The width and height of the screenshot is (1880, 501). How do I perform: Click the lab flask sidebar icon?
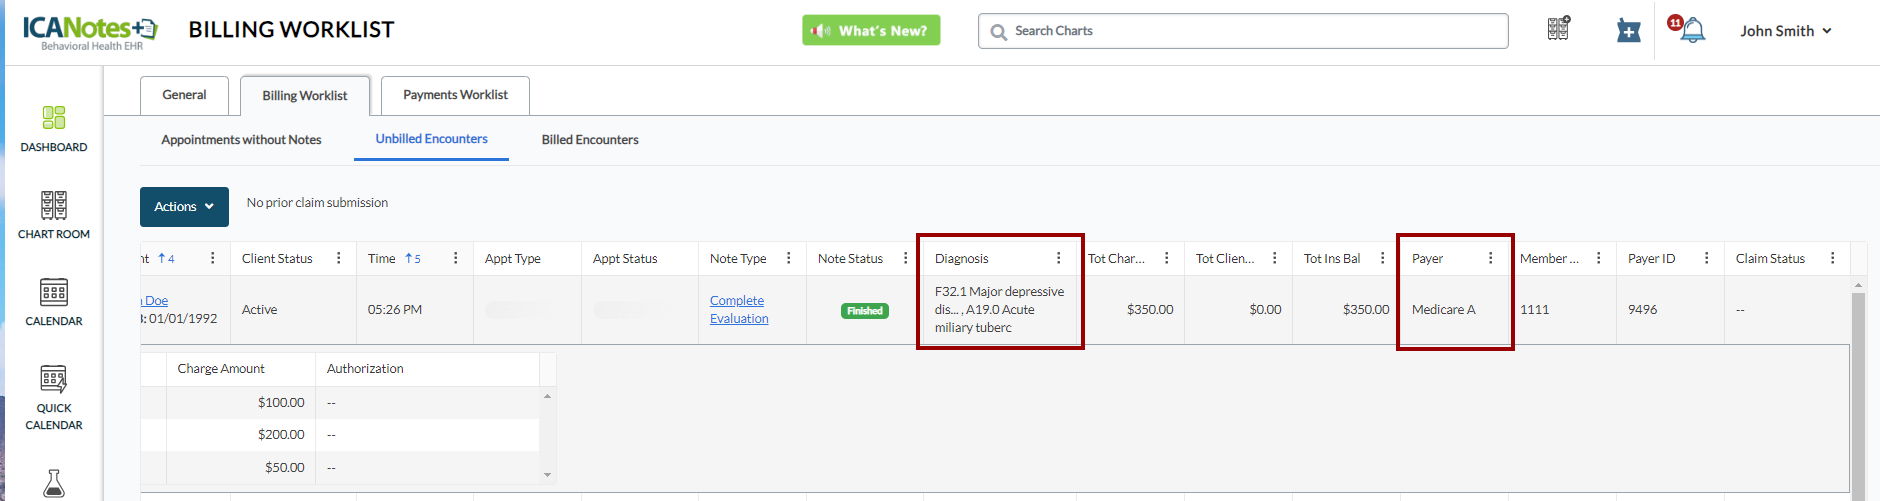pos(54,483)
